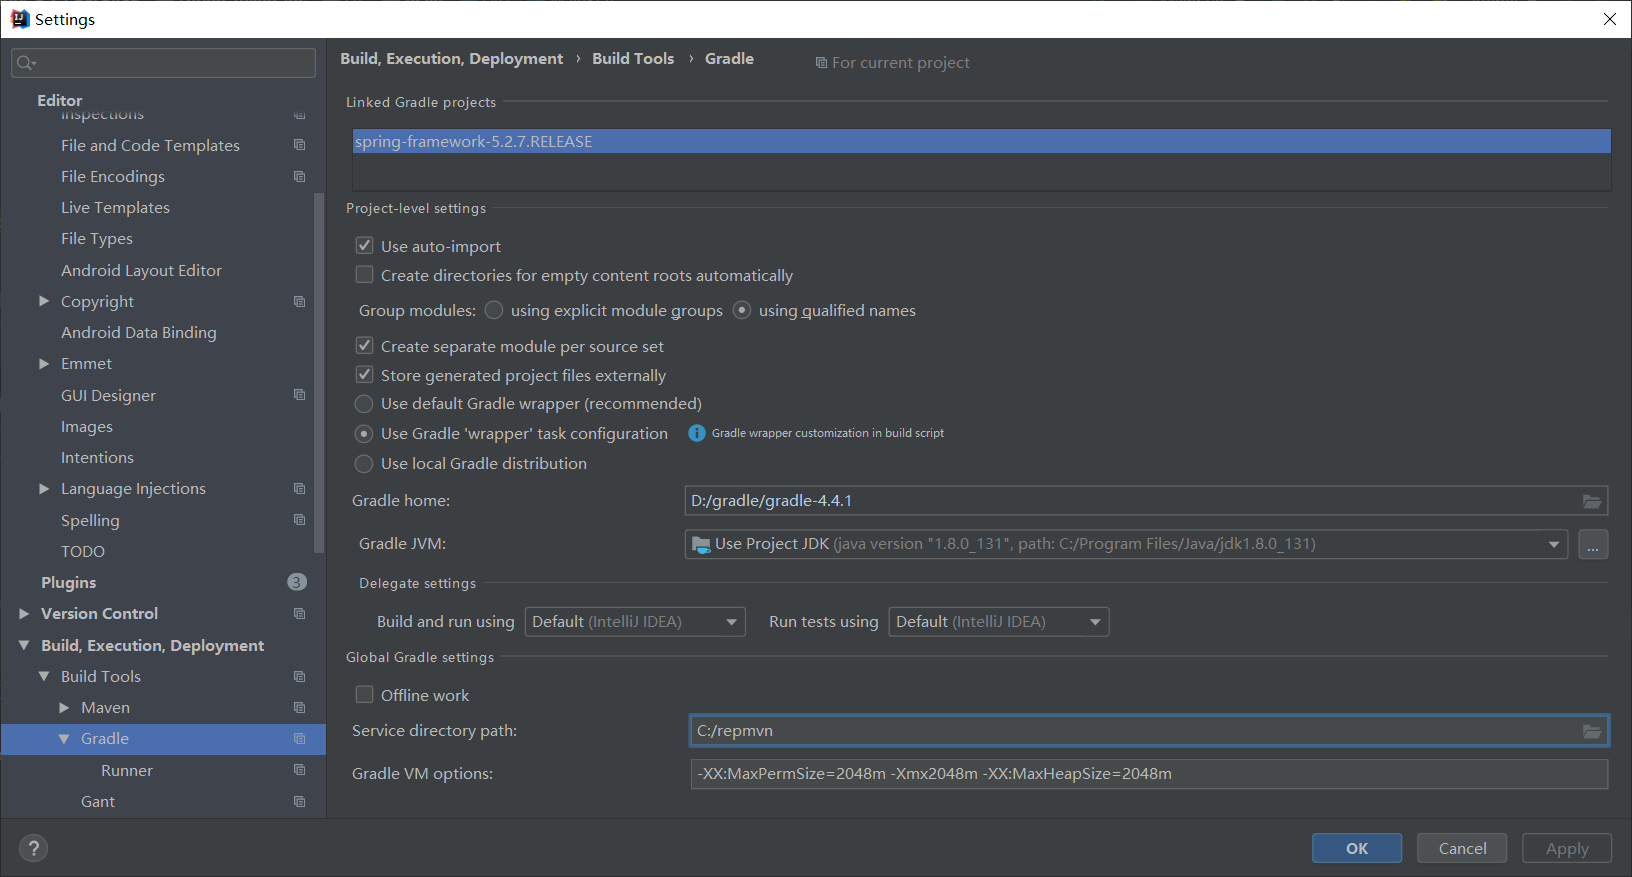Click project-level icon beside Build Tools
Image resolution: width=1632 pixels, height=877 pixels.
tap(299, 676)
